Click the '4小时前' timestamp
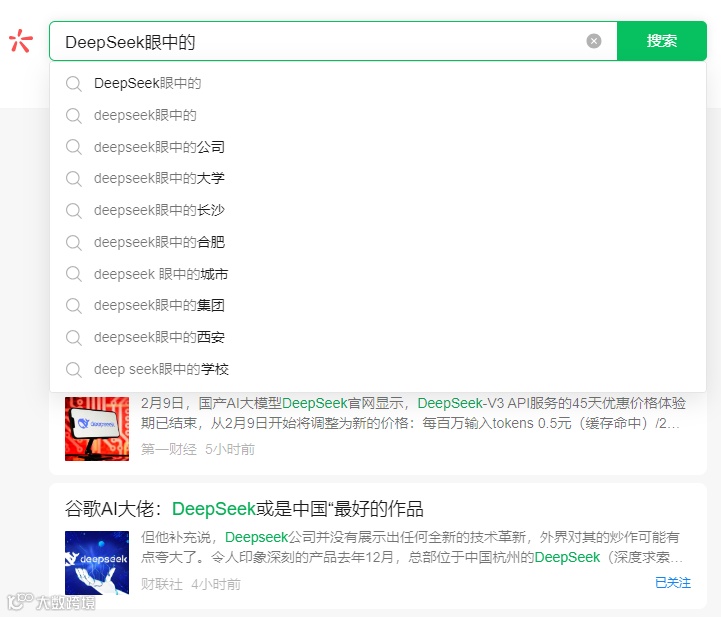 click(216, 584)
